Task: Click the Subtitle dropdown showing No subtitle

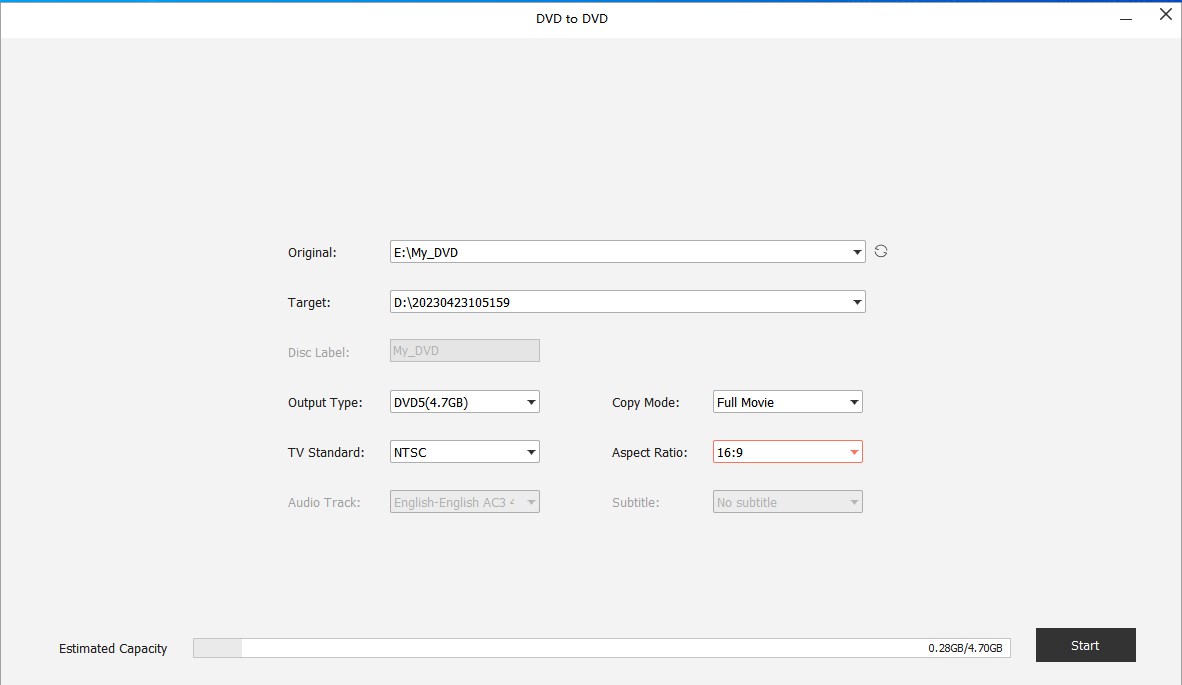Action: click(788, 502)
